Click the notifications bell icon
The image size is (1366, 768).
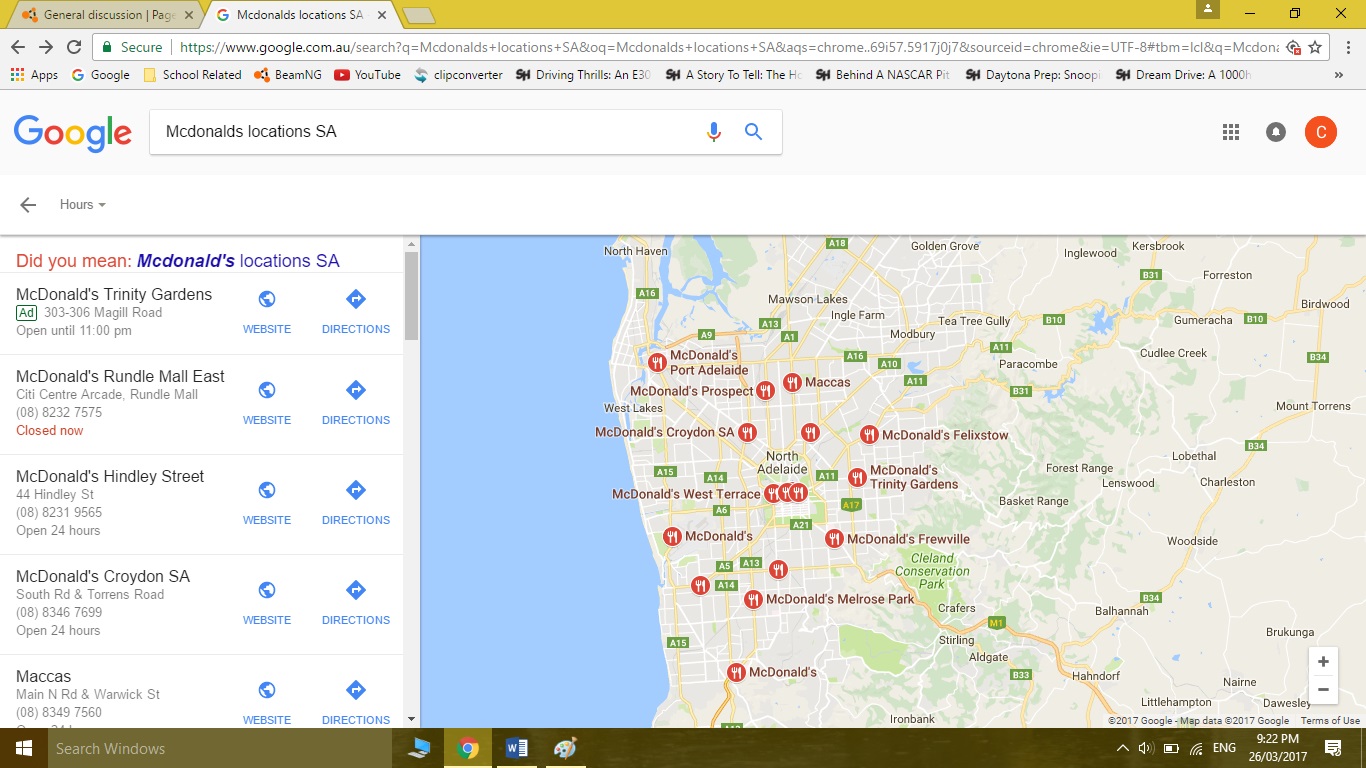1276,132
